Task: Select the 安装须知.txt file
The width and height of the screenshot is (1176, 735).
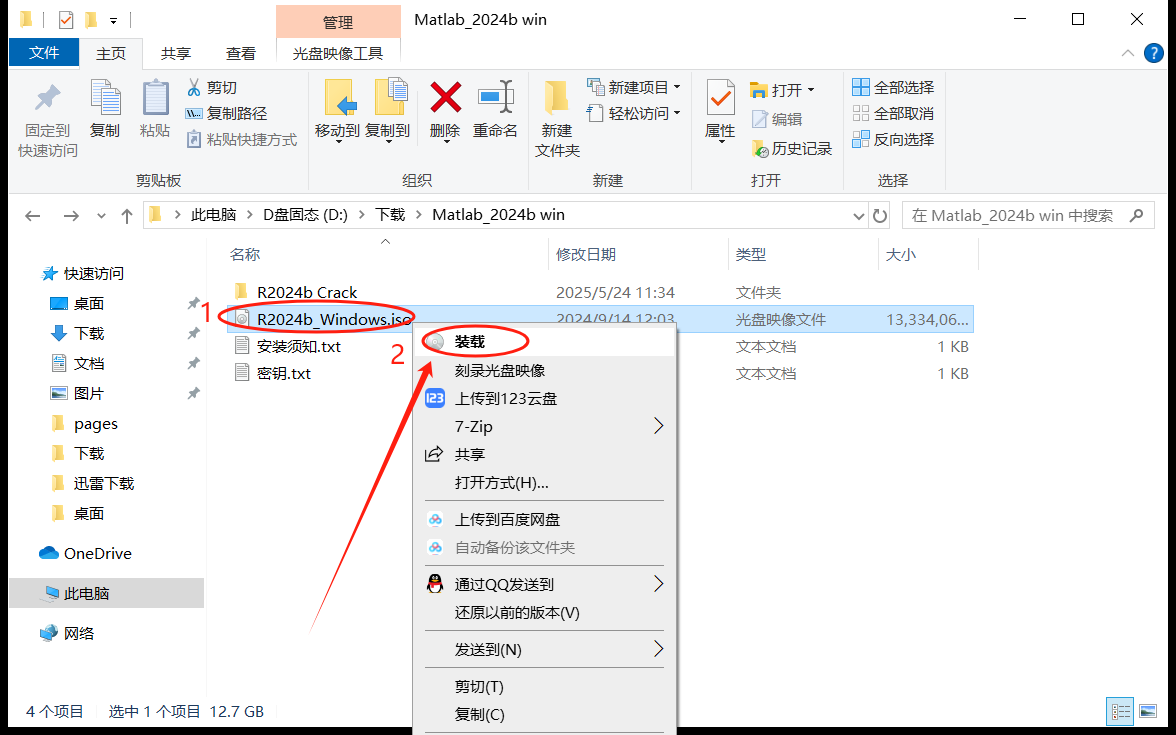Action: point(298,346)
